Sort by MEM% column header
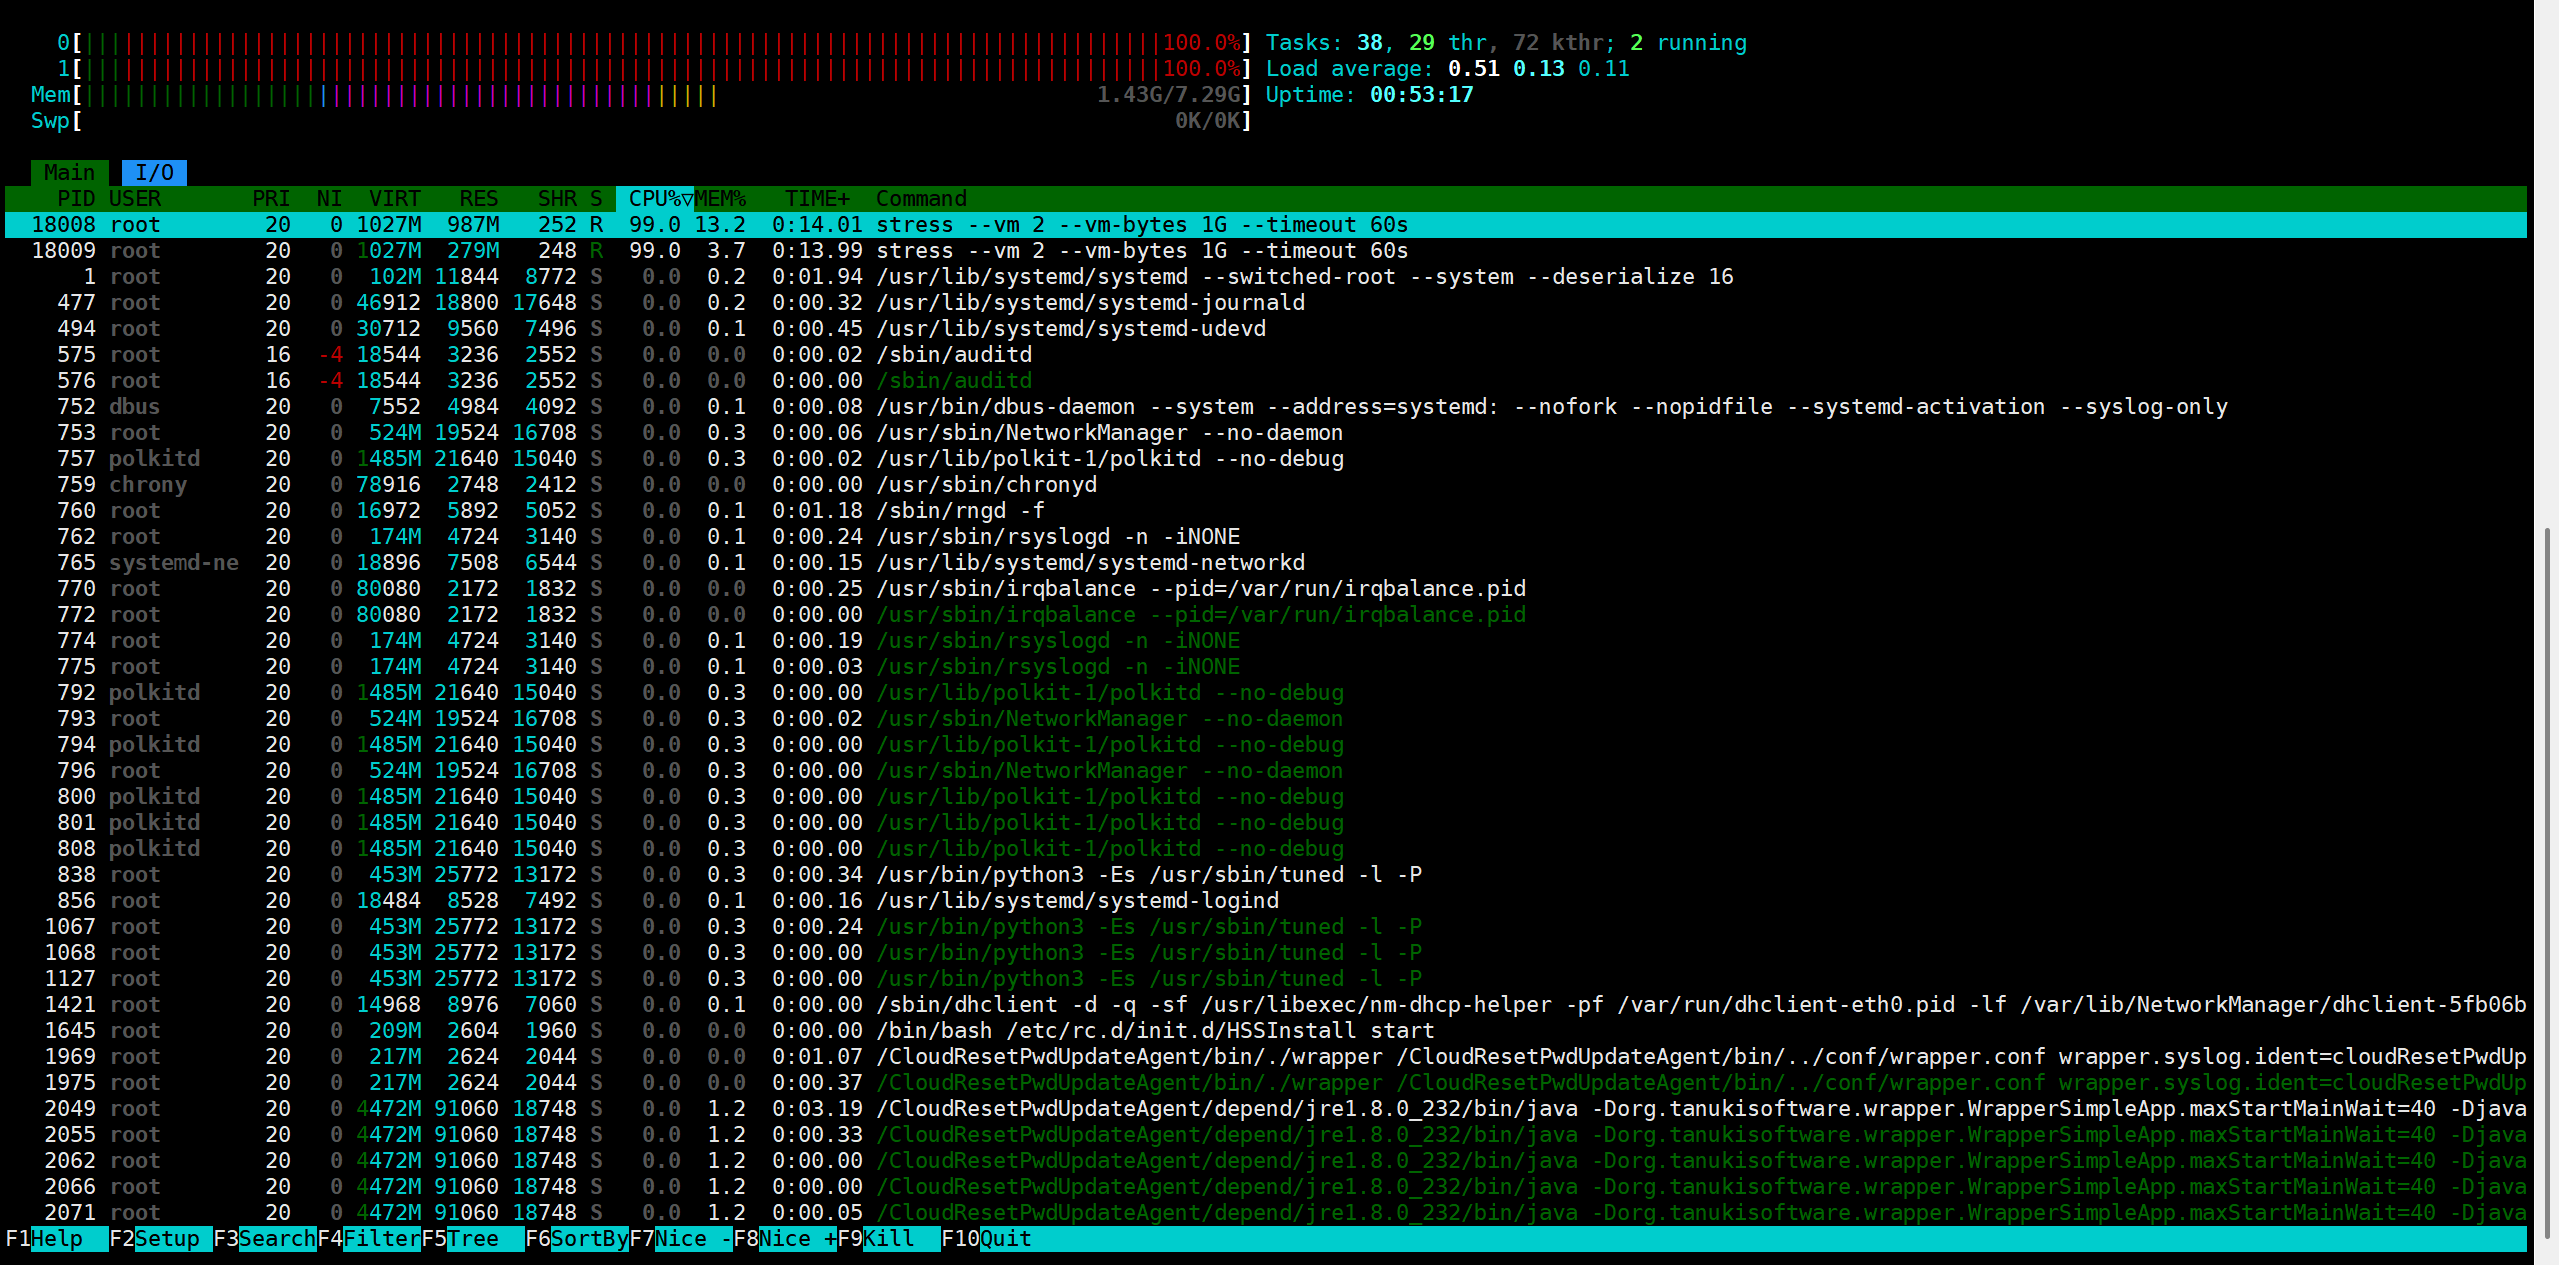 point(721,198)
